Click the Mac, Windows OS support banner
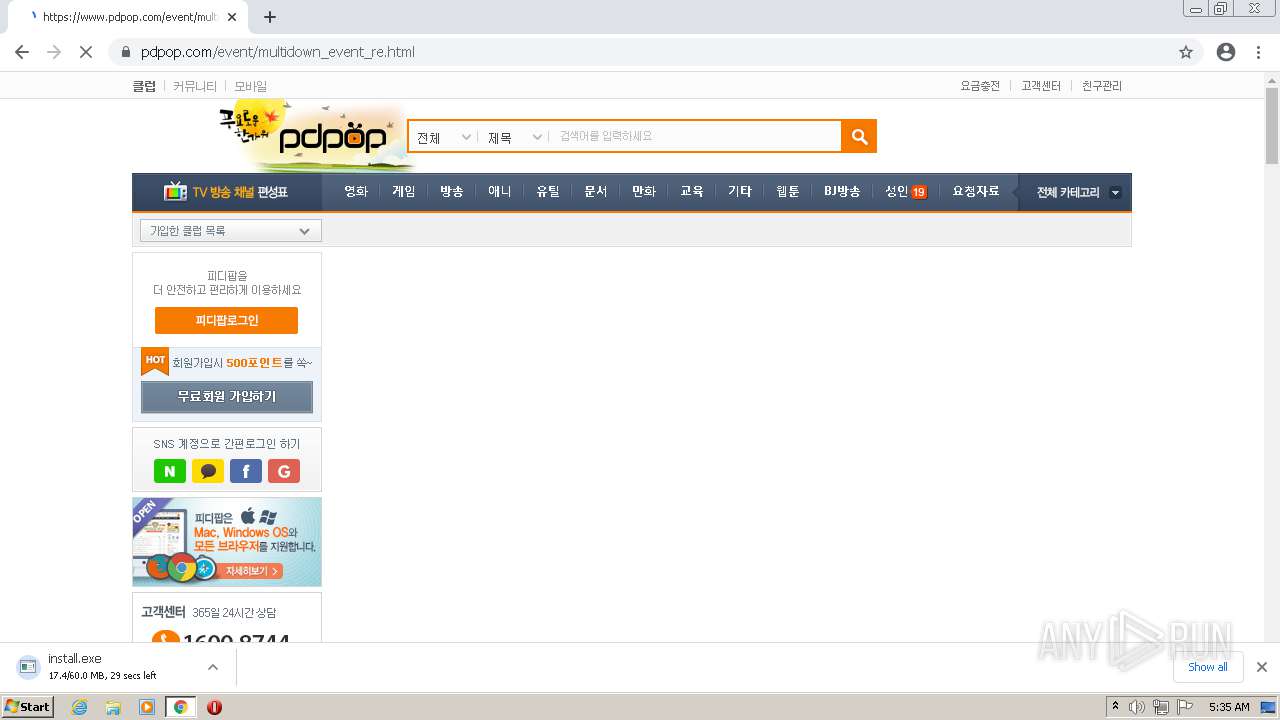Viewport: 1280px width, 720px height. click(x=227, y=542)
